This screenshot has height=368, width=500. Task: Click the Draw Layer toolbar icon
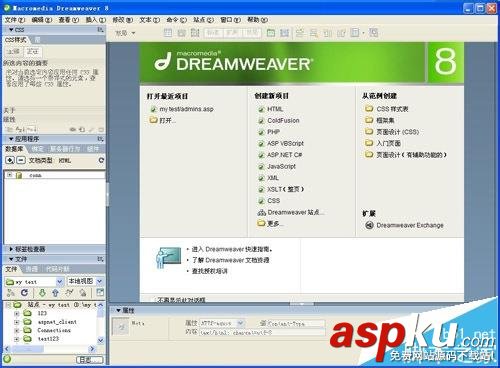(195, 33)
